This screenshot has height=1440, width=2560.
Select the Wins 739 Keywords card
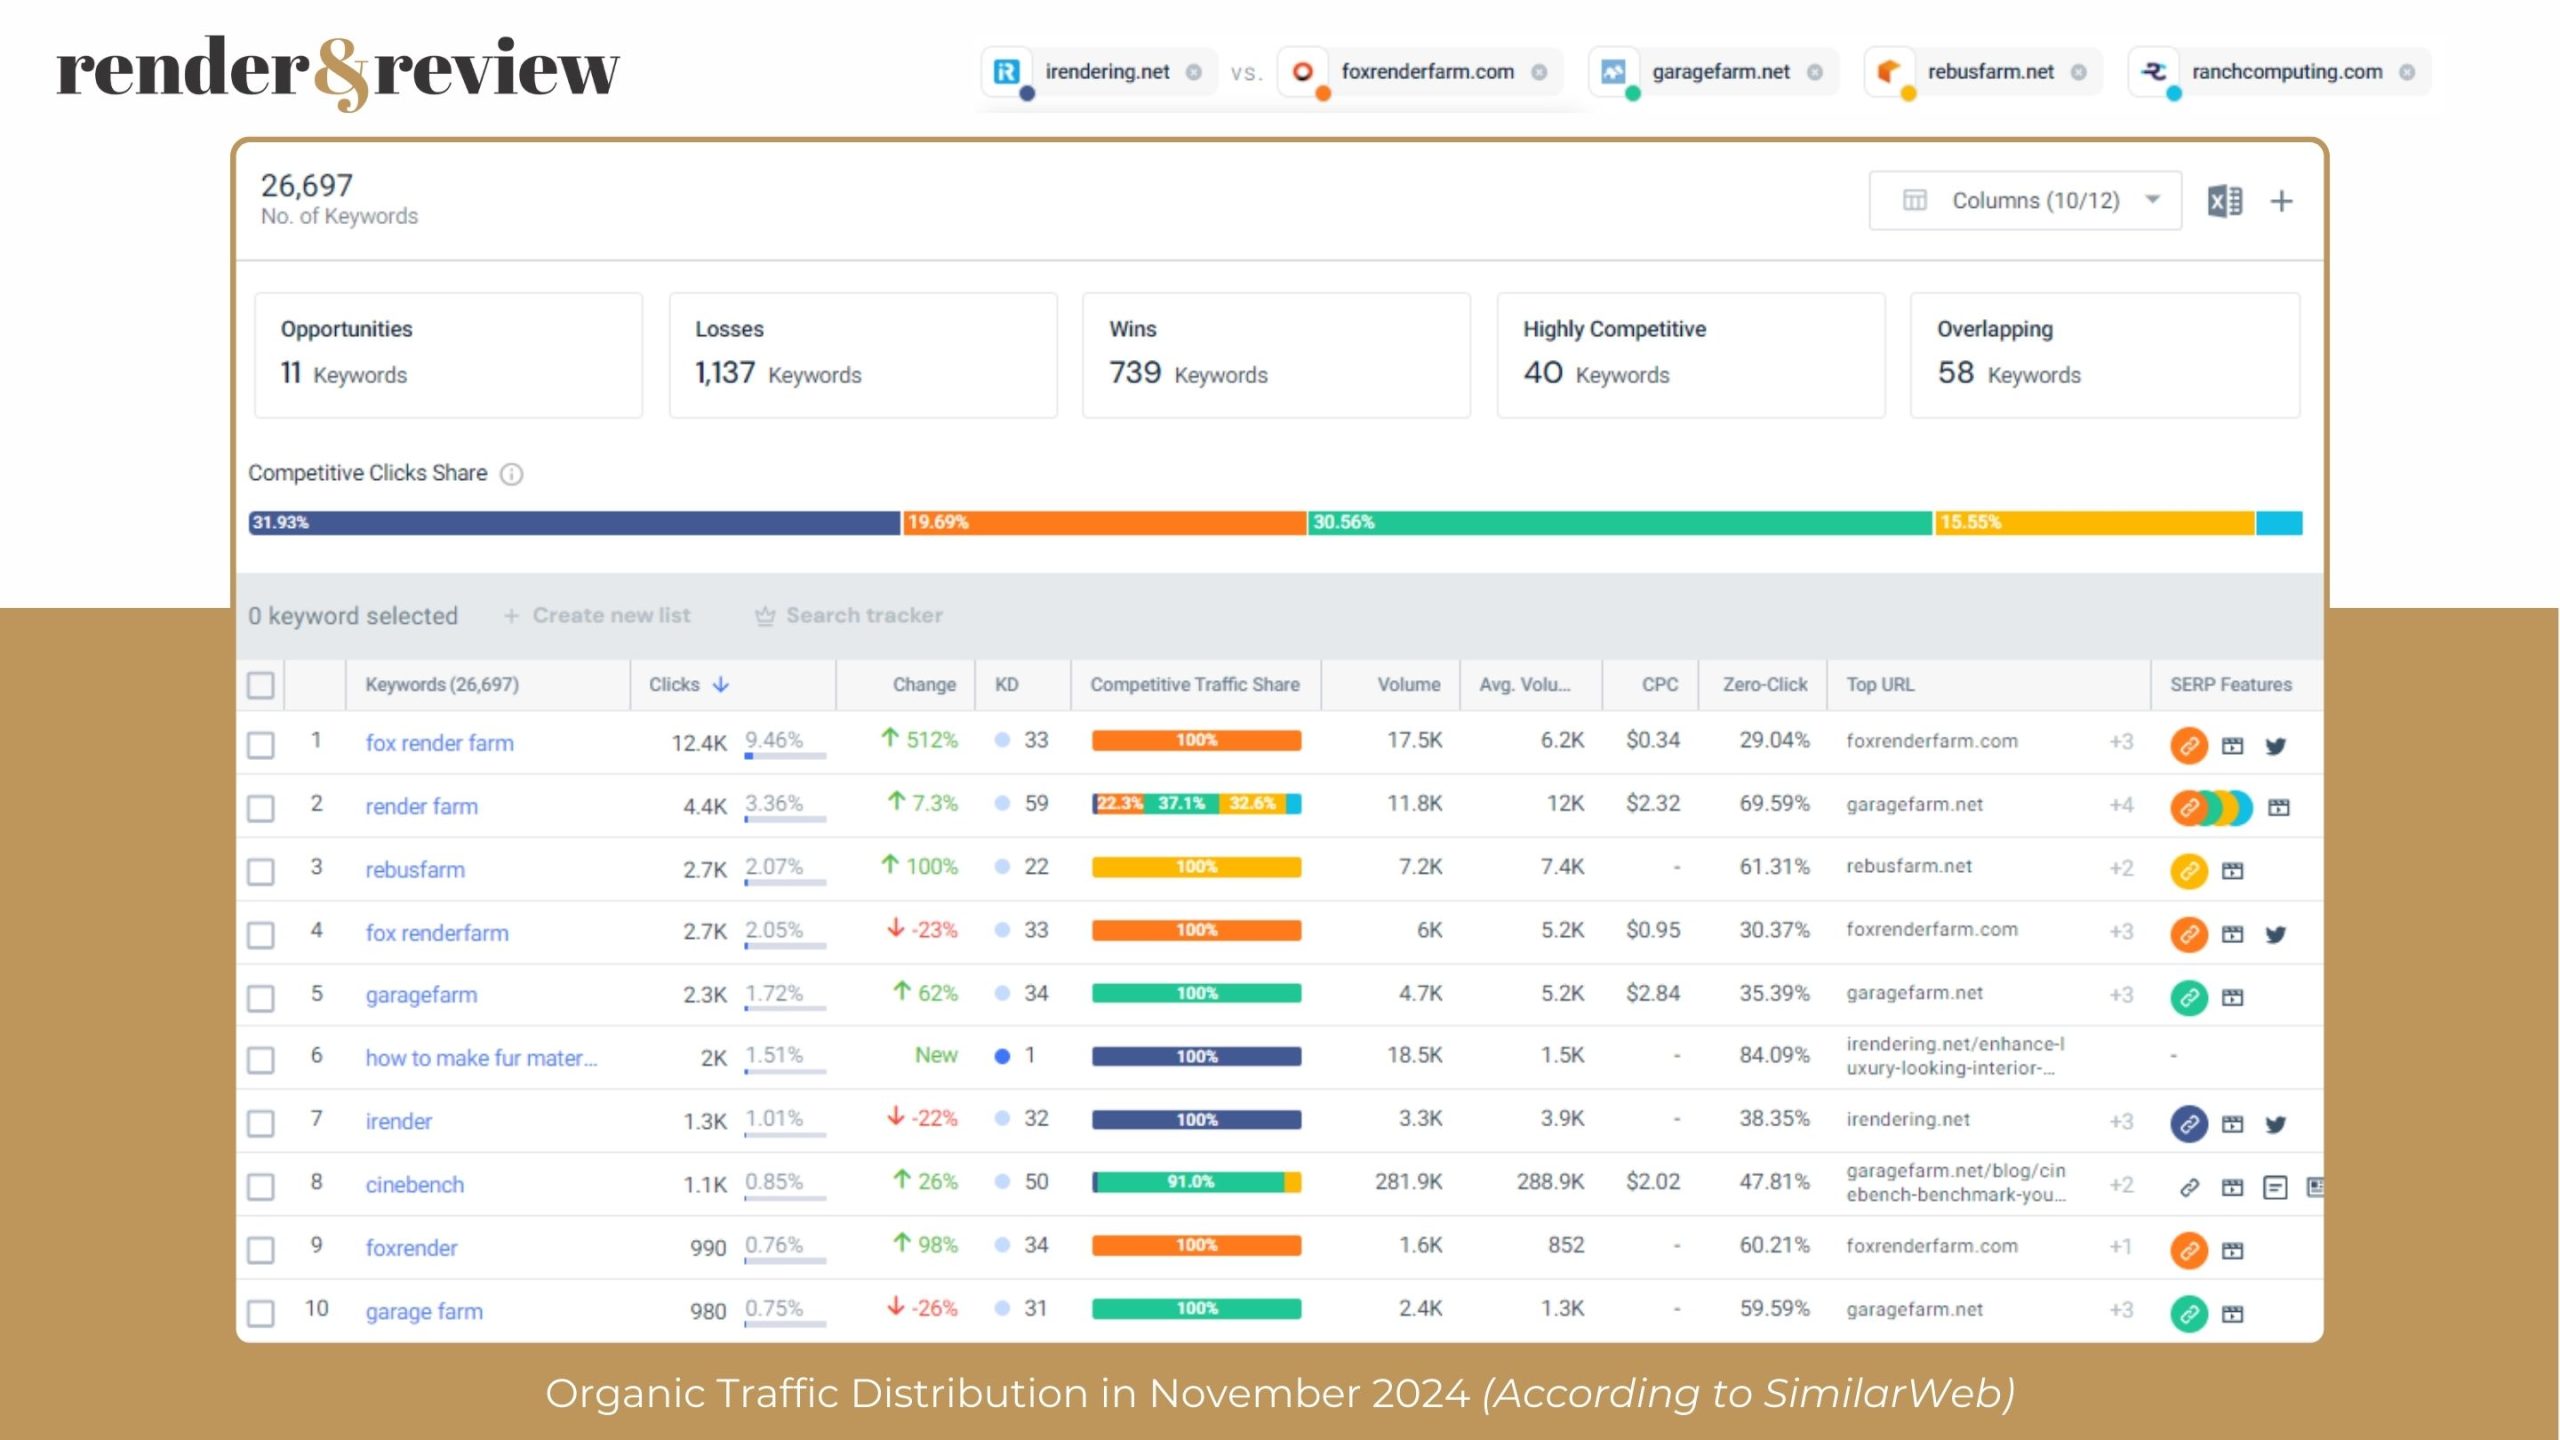(x=1276, y=355)
